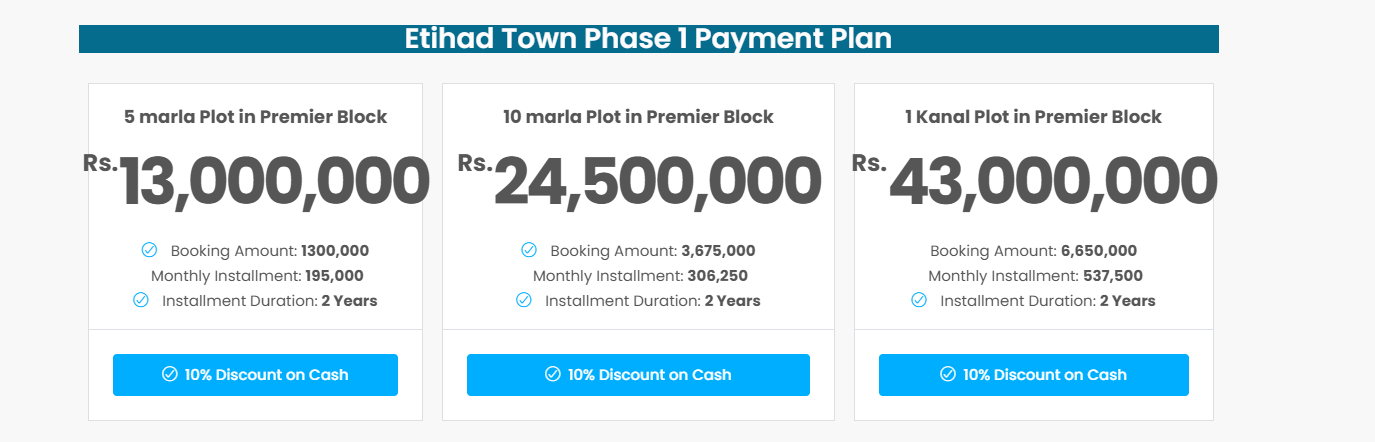
Task: Click check icon beside 5 marla Booking Amount
Action: [x=149, y=250]
